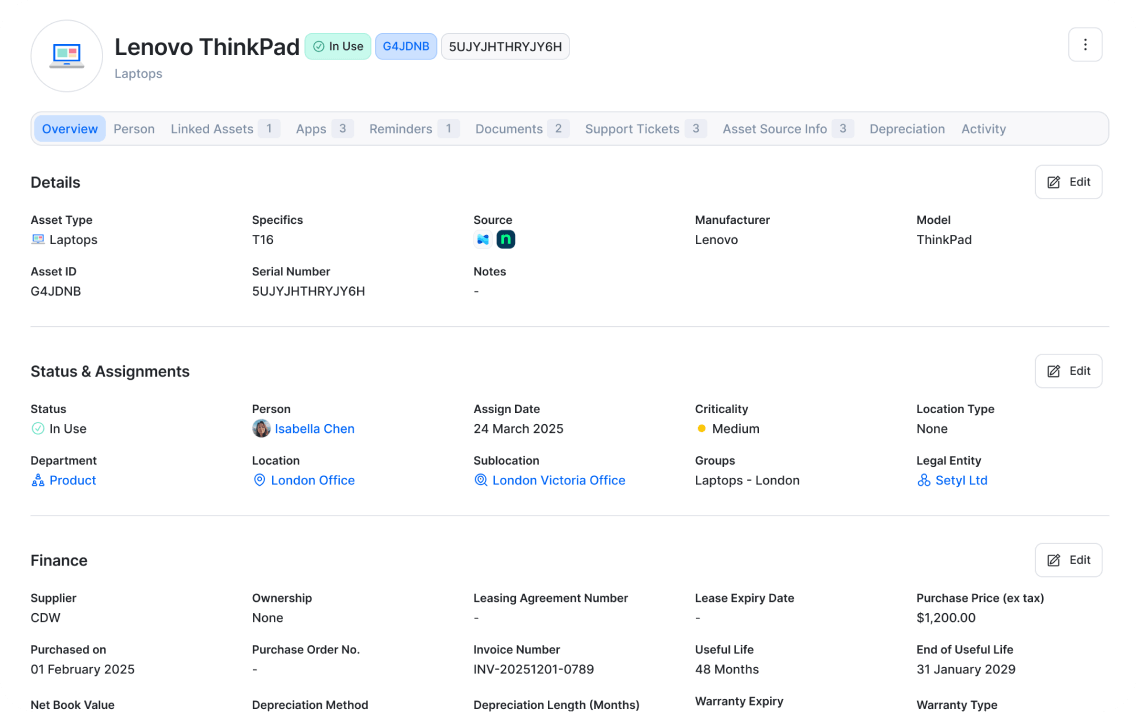This screenshot has height=712, width=1136.
Task: Click the 5UJYJHTHRYJY6H serial number badge
Action: (505, 46)
